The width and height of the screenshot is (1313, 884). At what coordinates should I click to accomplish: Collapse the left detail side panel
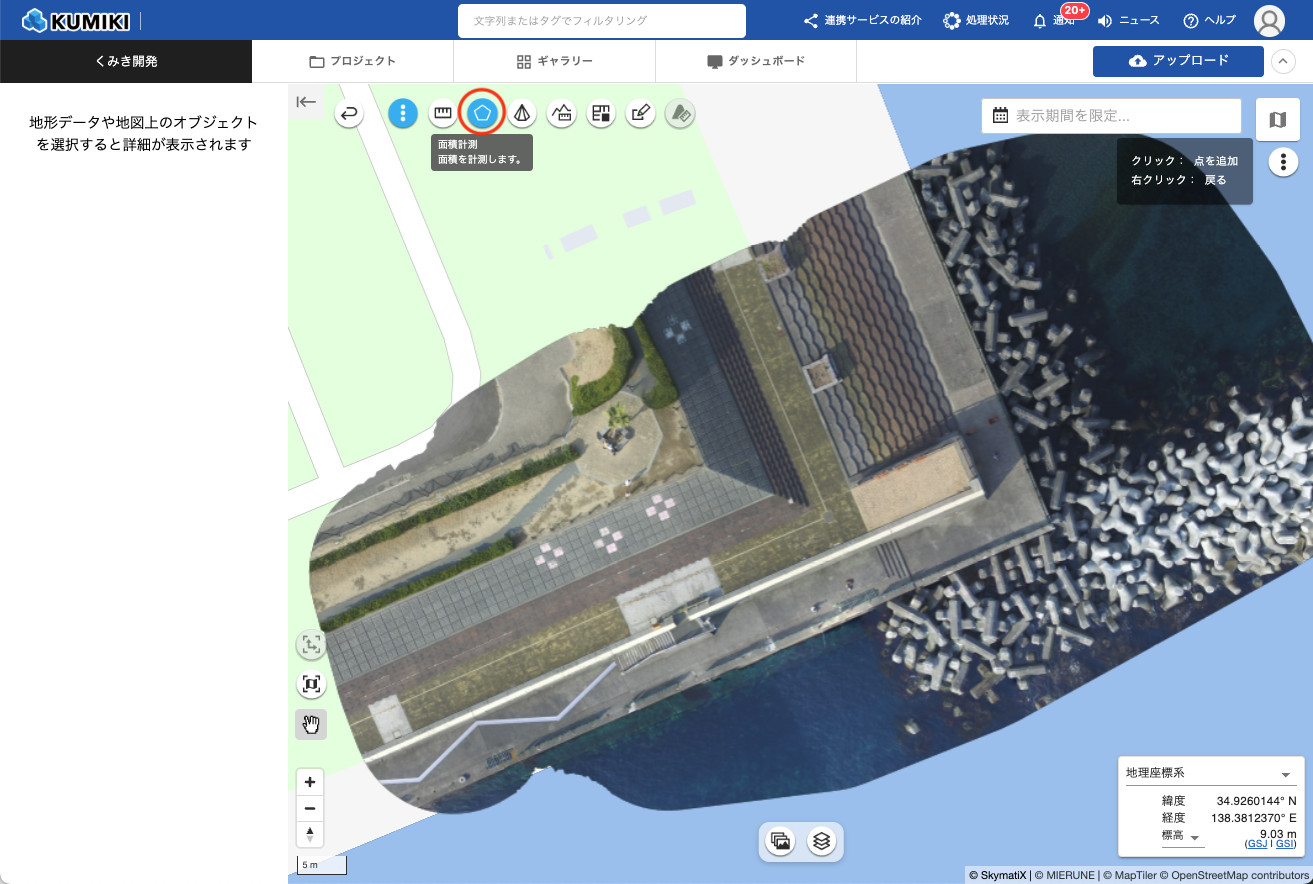click(306, 102)
